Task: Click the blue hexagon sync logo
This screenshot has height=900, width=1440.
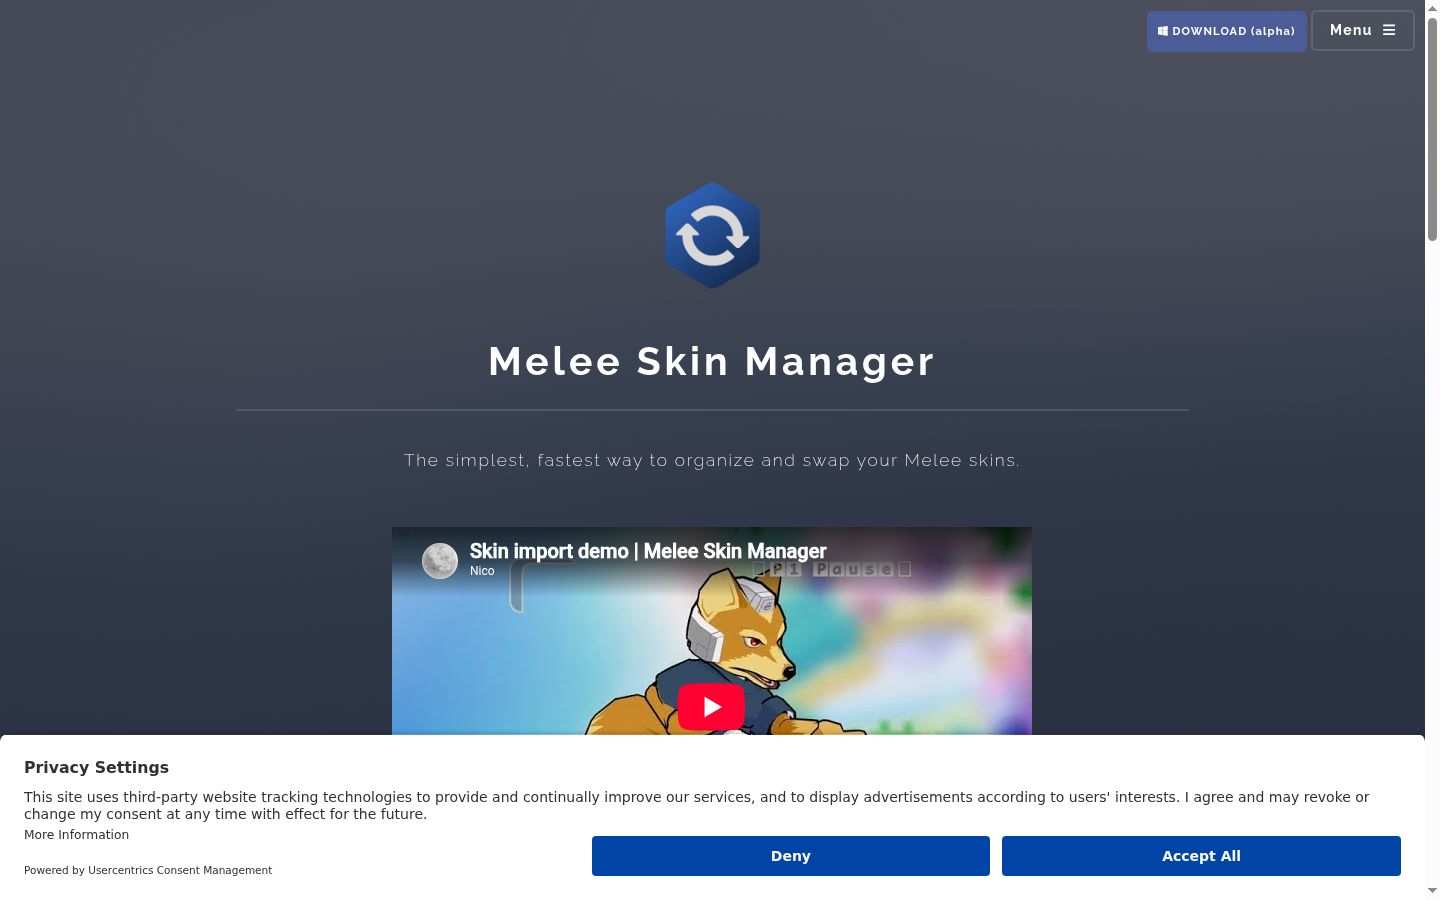Action: coord(712,236)
